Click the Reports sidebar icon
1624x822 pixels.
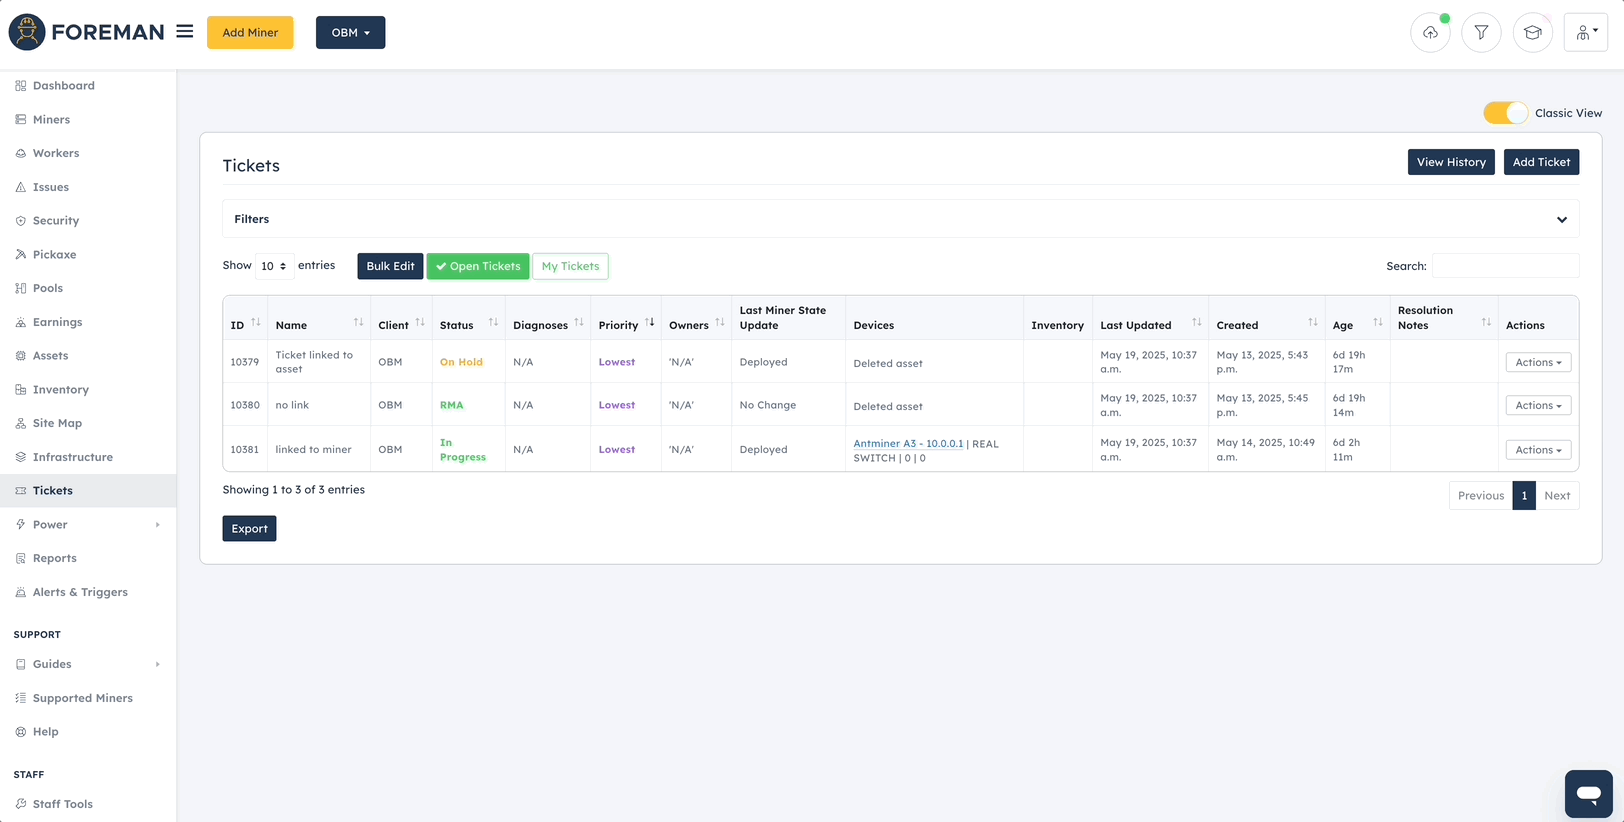point(21,558)
